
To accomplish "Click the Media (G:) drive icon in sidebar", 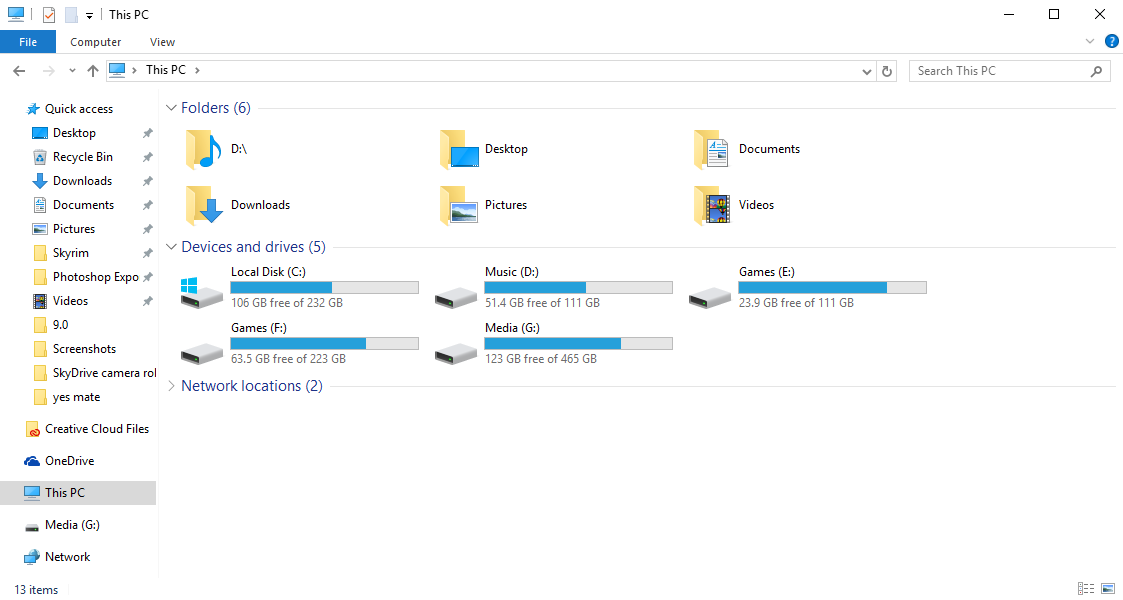I will 32,526.
